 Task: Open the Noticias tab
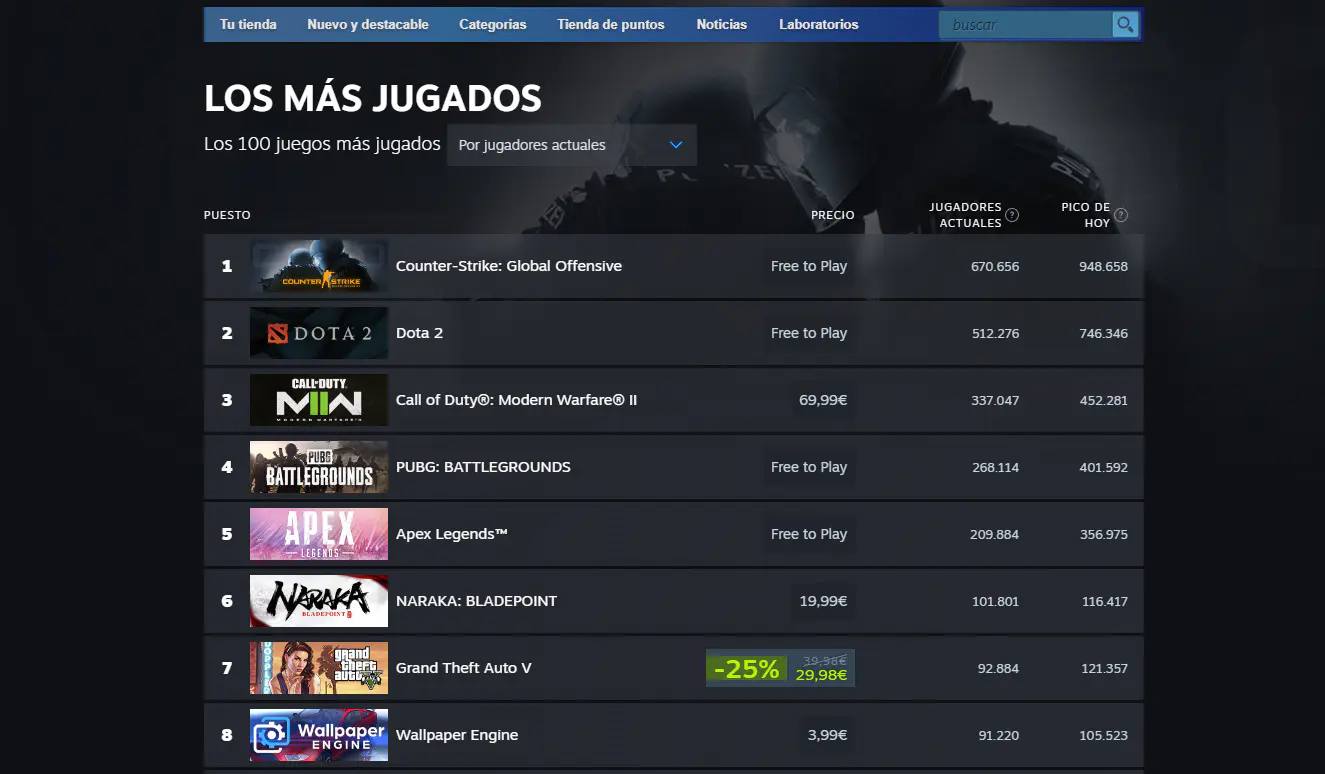click(722, 24)
